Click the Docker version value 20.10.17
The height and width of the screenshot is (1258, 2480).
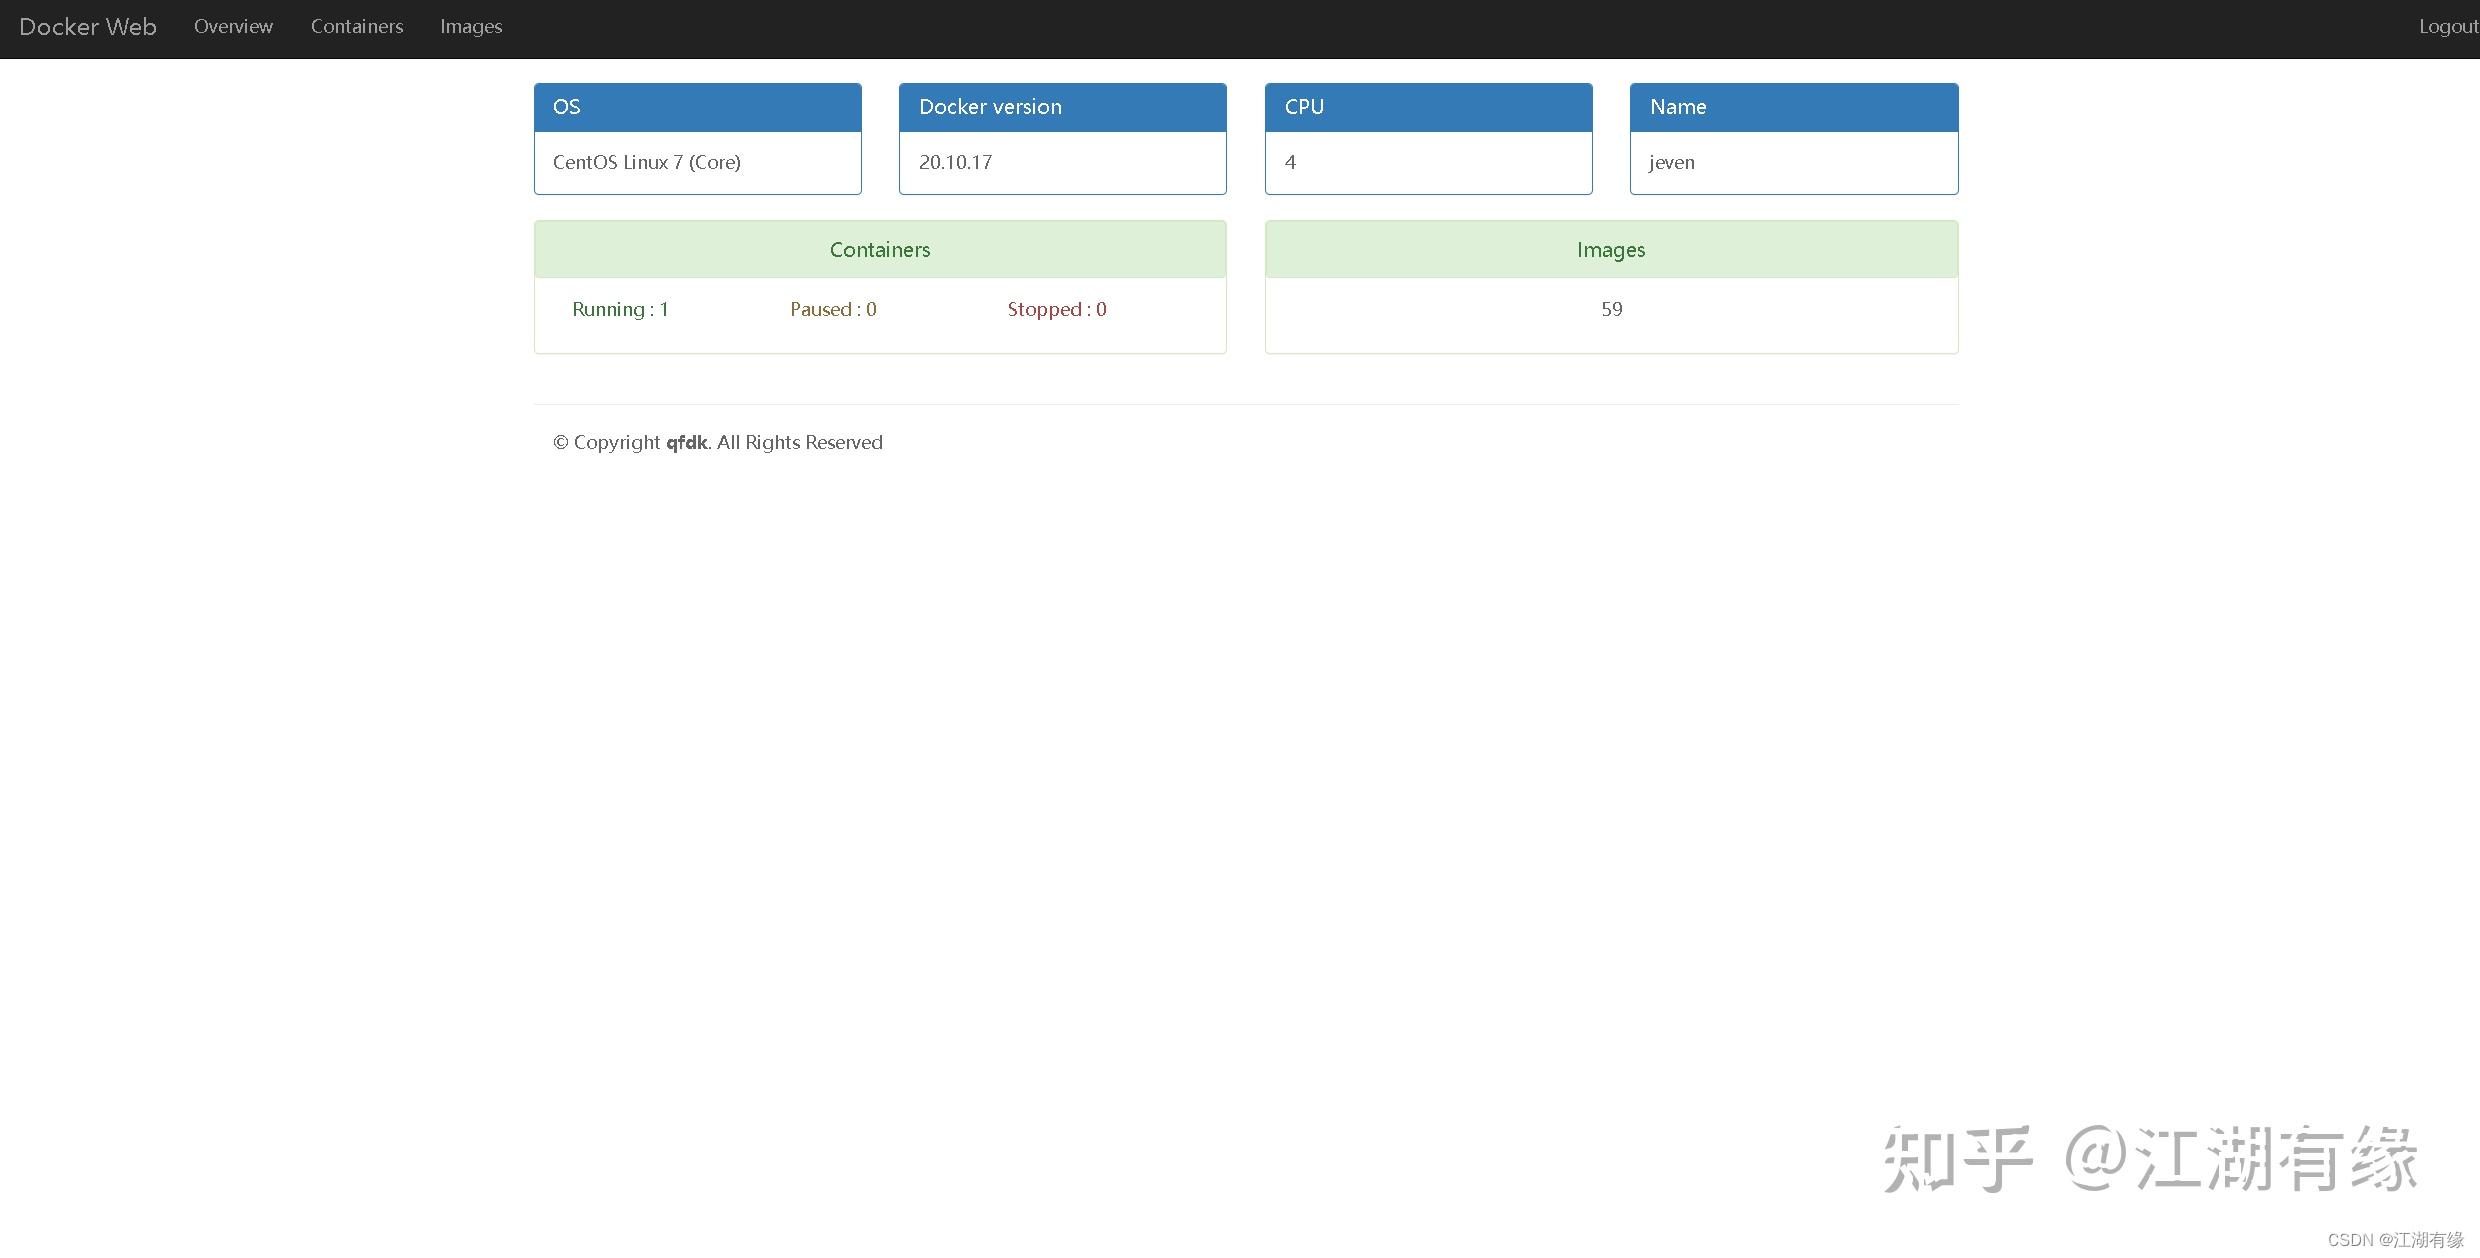pos(955,162)
